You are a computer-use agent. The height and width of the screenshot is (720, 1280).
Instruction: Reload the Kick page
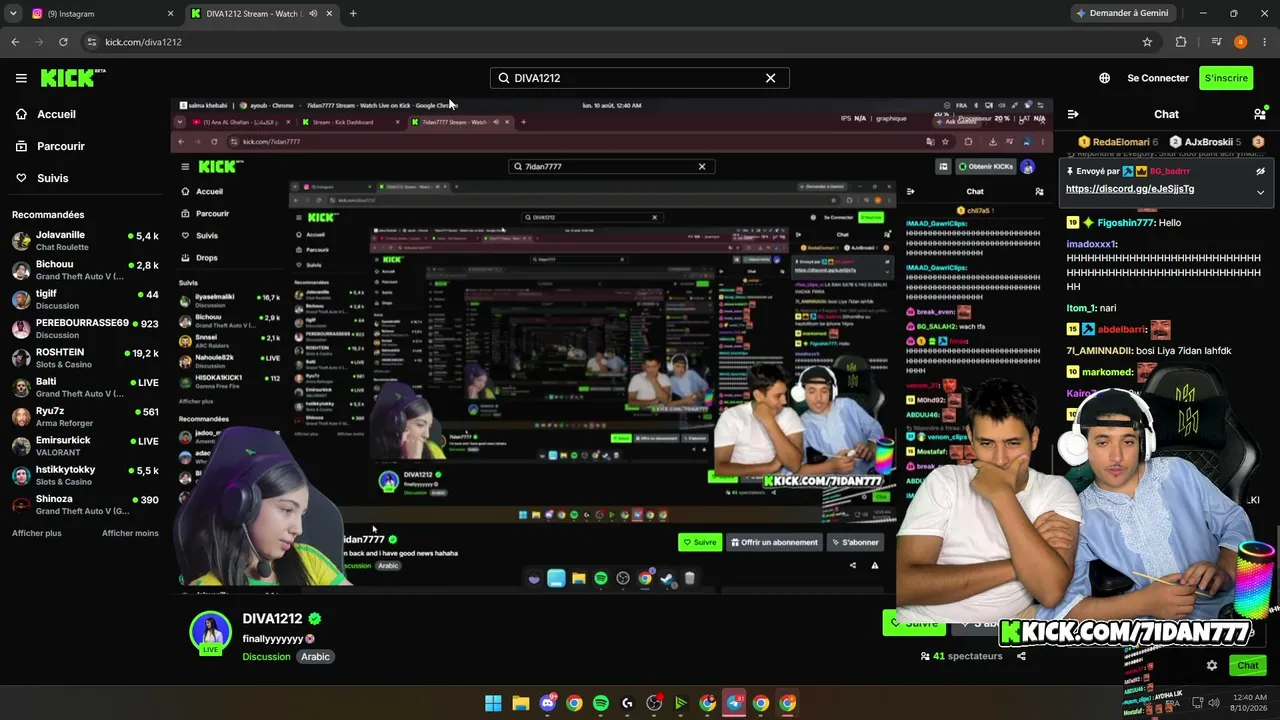[63, 42]
